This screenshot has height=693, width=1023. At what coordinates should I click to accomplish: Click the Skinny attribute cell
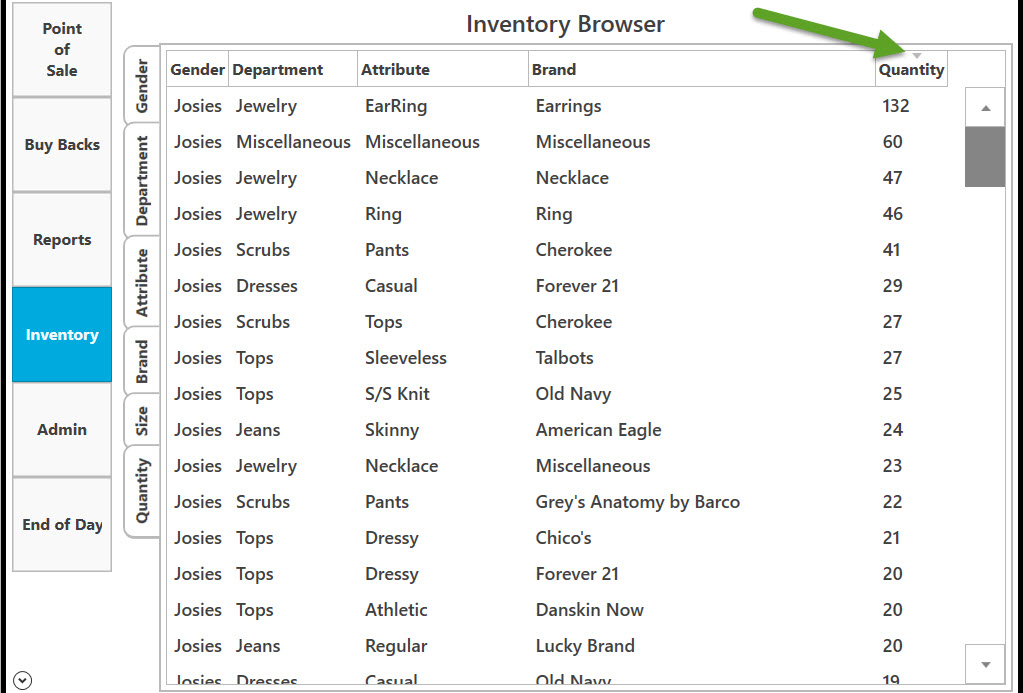click(392, 430)
